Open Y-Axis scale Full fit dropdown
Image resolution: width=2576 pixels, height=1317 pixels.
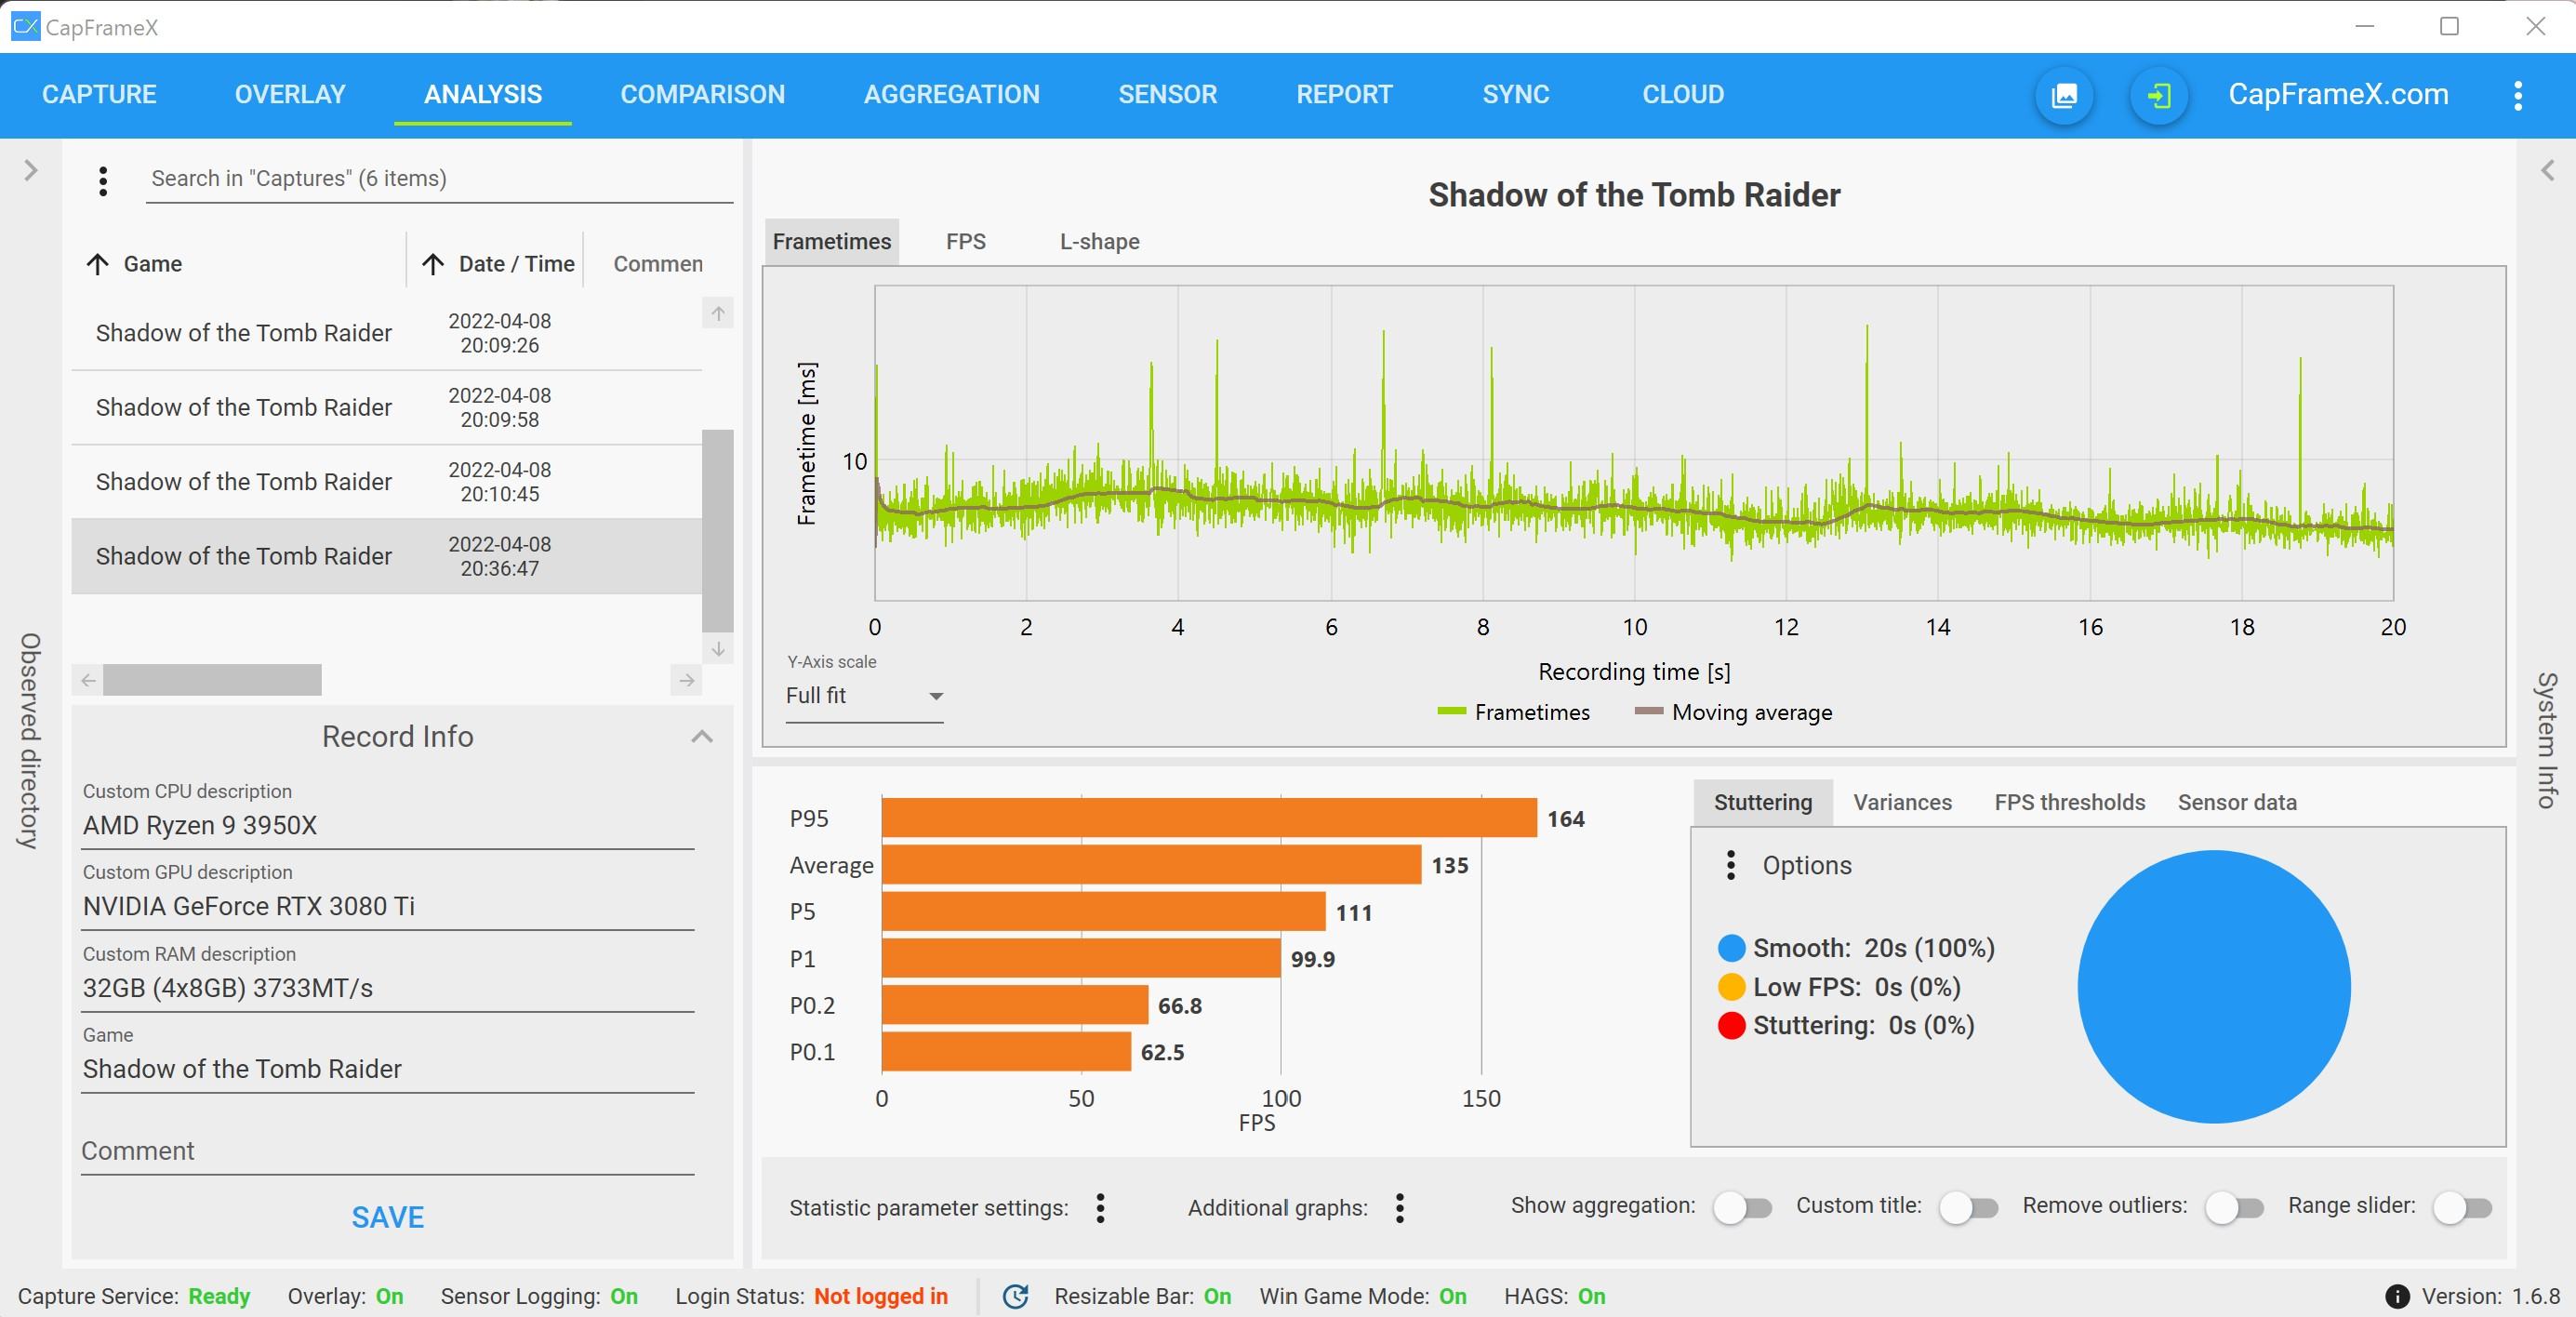(864, 696)
